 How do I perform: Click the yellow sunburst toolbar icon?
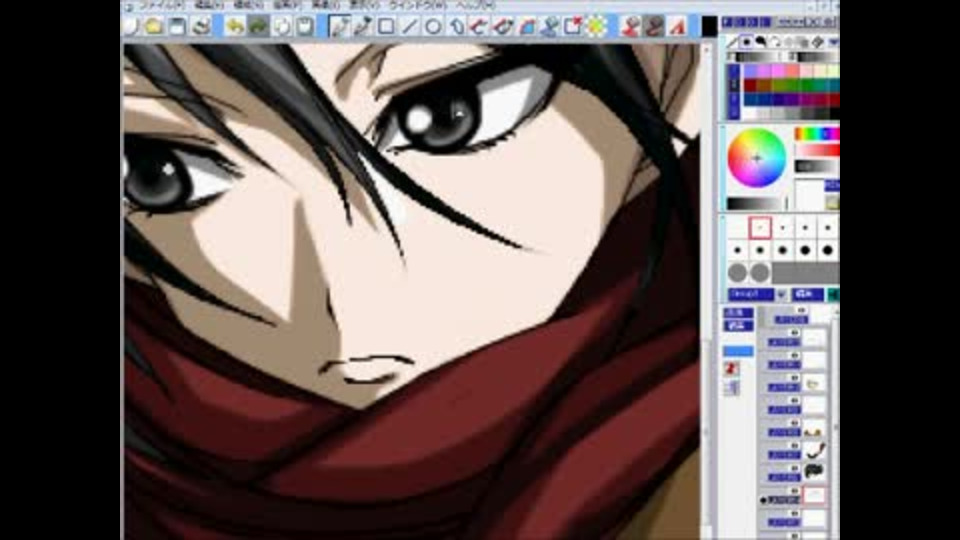pos(596,26)
